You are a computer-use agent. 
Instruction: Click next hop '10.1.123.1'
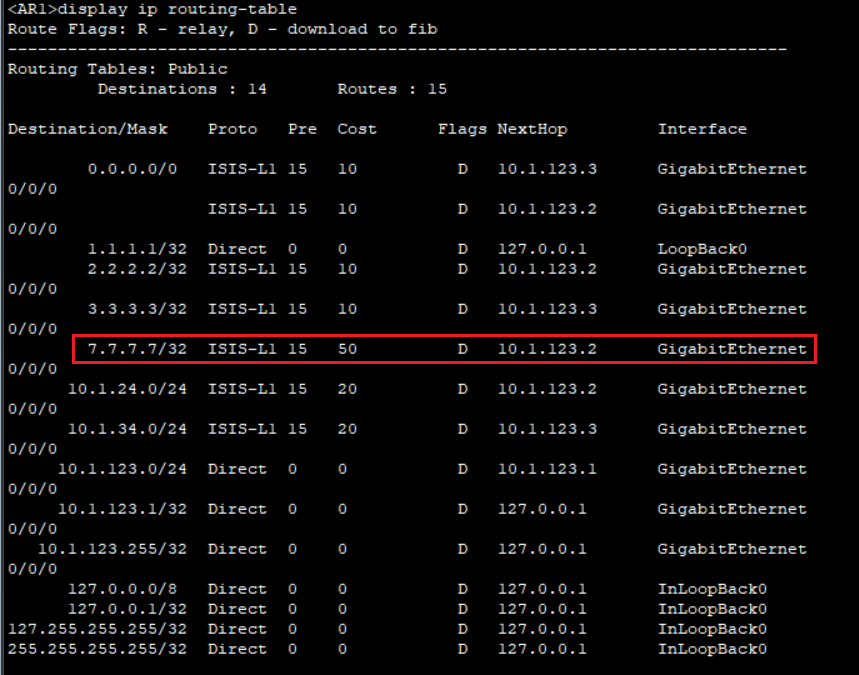547,469
